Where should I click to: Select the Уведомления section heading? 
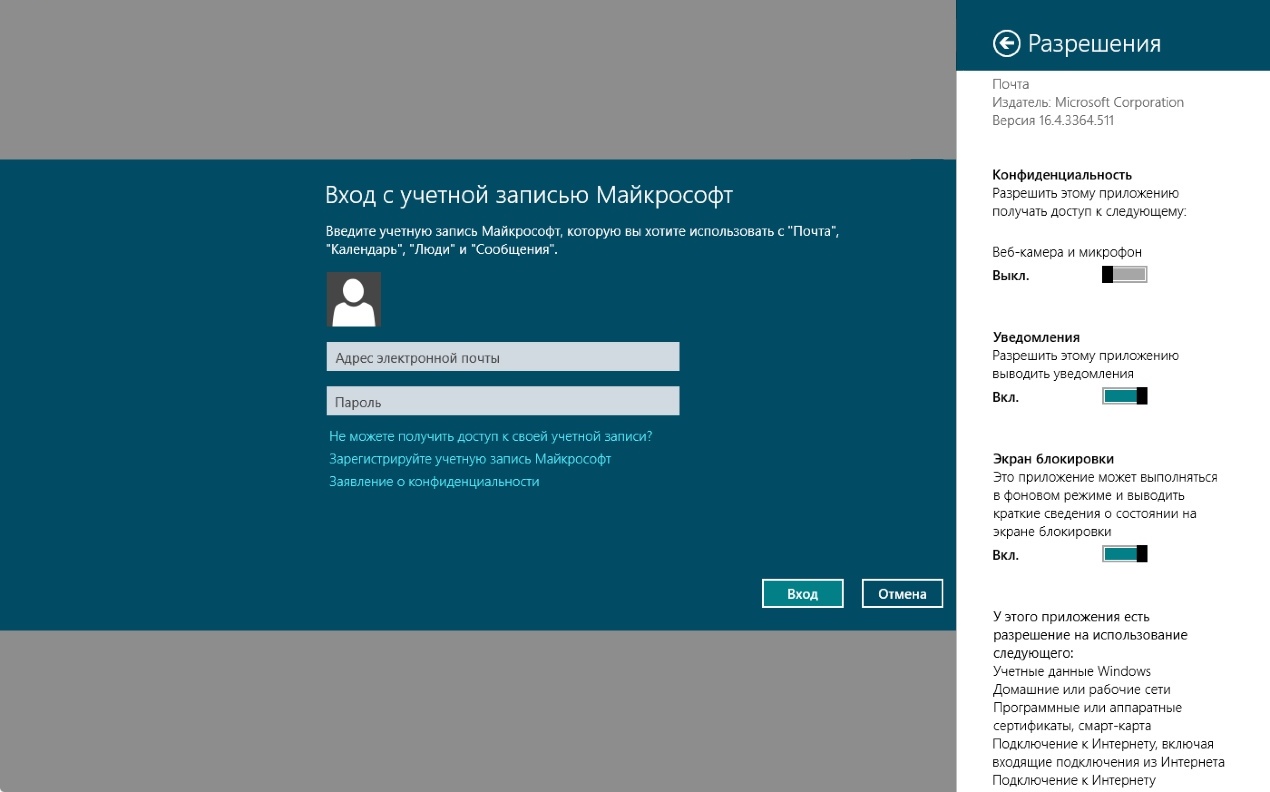(x=1036, y=337)
